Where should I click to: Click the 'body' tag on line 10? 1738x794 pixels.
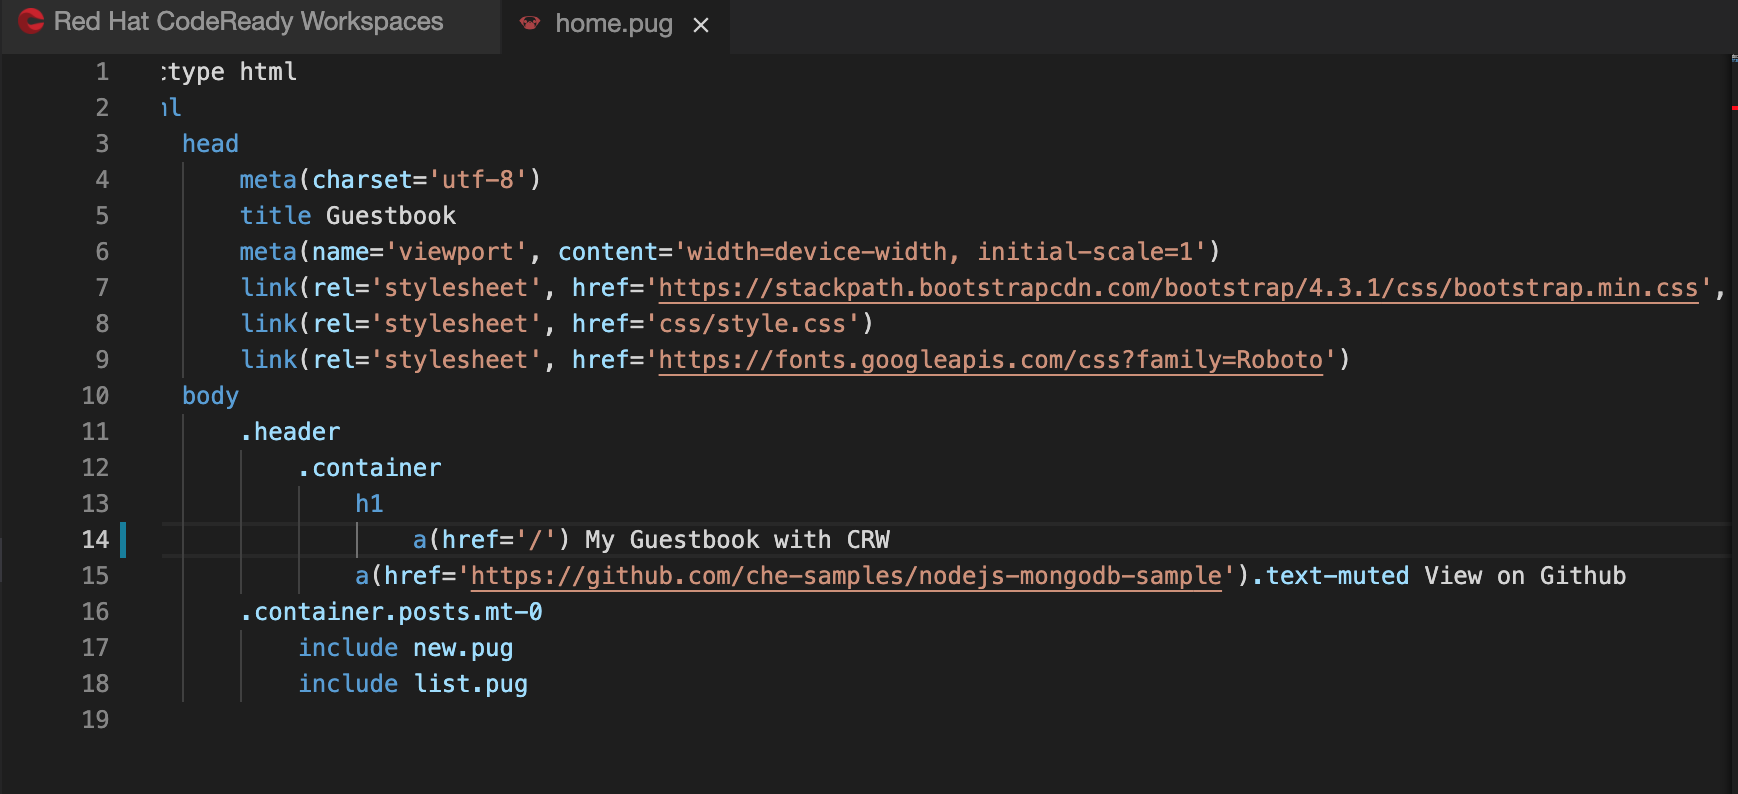click(x=210, y=396)
